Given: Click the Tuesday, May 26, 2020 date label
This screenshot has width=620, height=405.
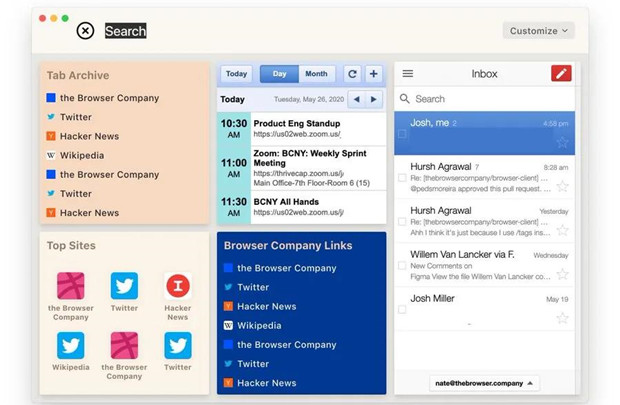Looking at the screenshot, I should [309, 99].
